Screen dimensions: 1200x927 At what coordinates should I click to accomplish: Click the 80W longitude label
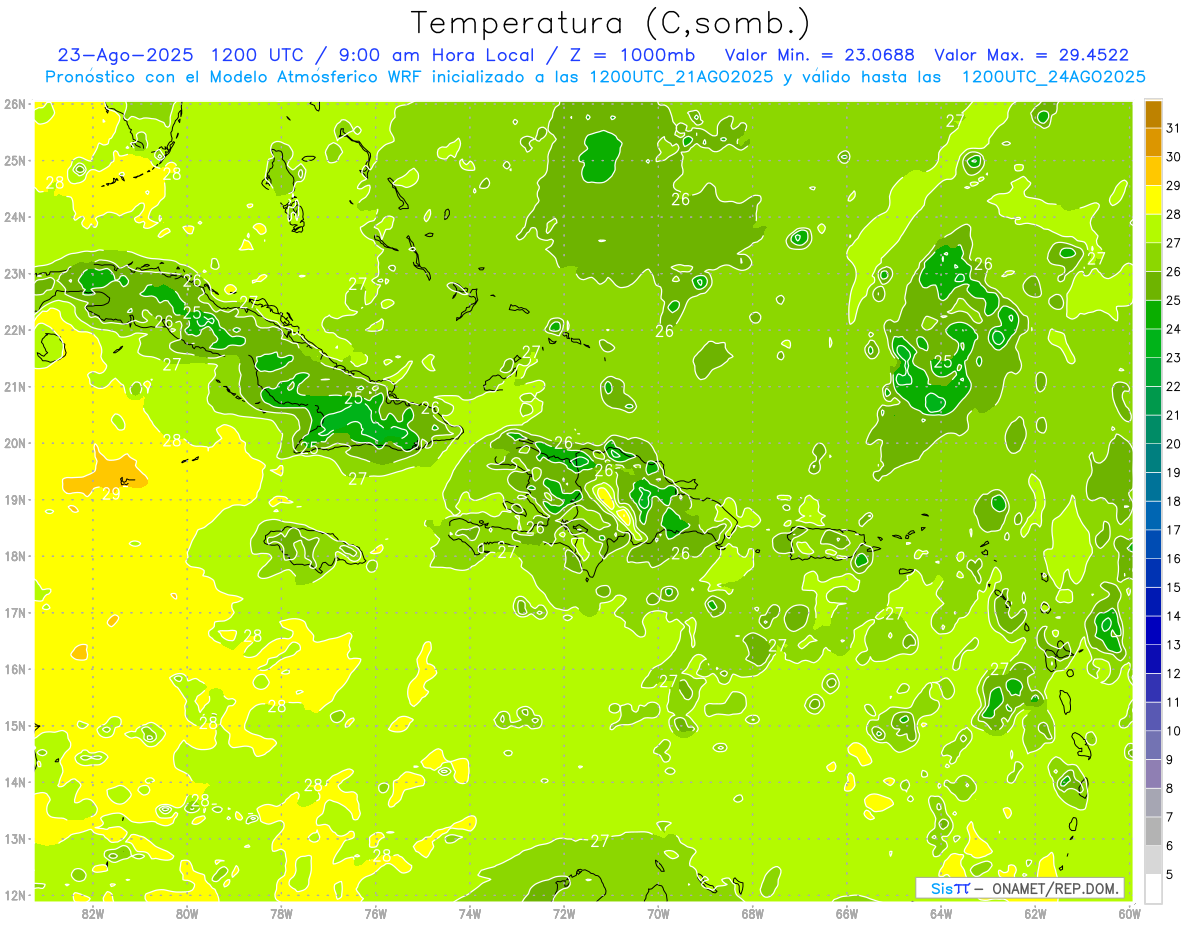coord(187,912)
